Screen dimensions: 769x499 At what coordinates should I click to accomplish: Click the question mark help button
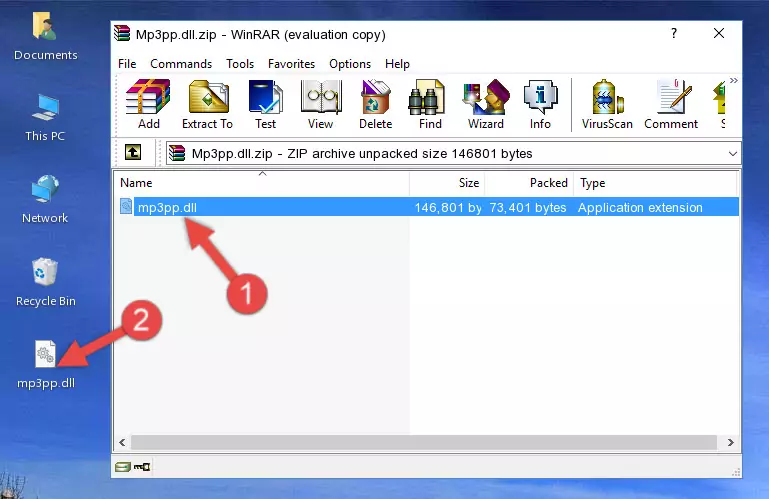(674, 33)
